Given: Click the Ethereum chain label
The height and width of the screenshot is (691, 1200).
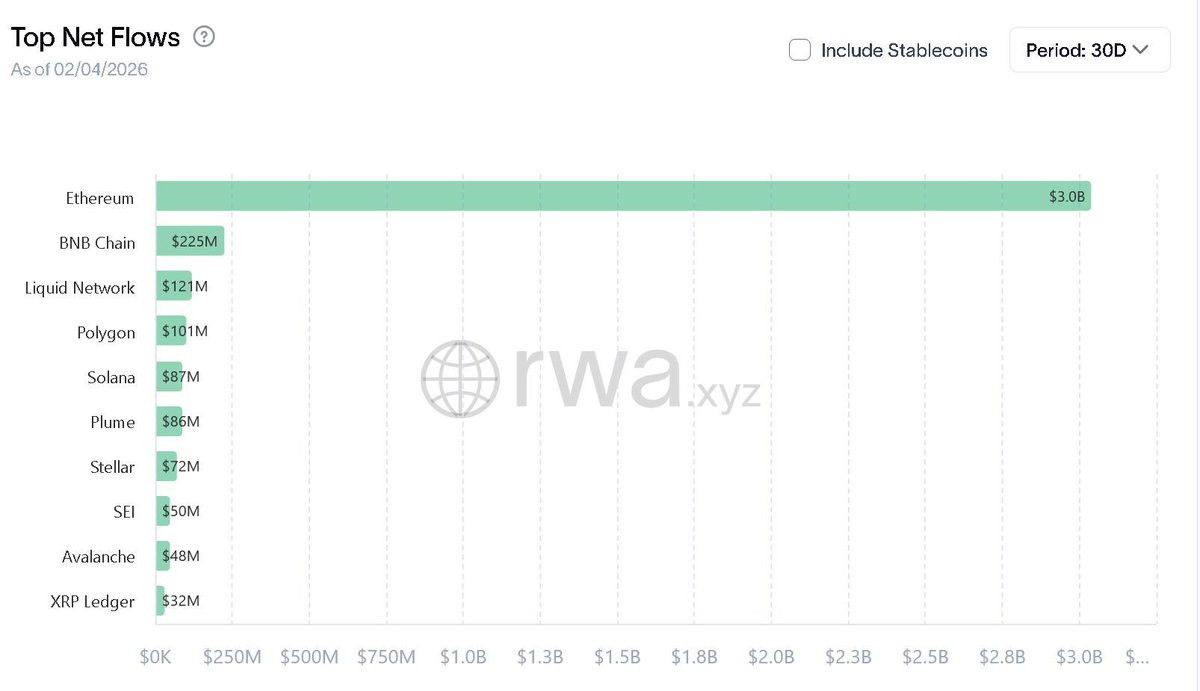Looking at the screenshot, I should point(100,198).
